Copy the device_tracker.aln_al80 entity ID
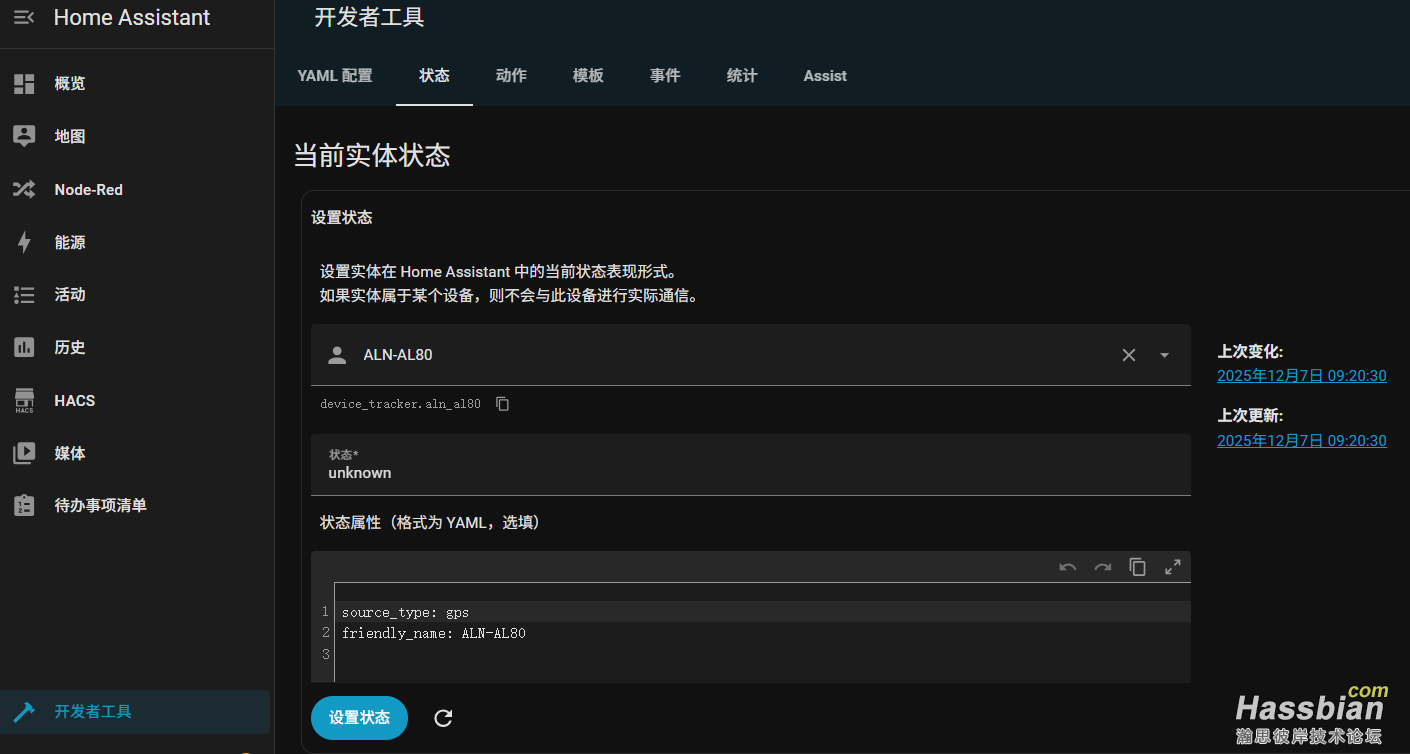1410x754 pixels. (x=501, y=403)
